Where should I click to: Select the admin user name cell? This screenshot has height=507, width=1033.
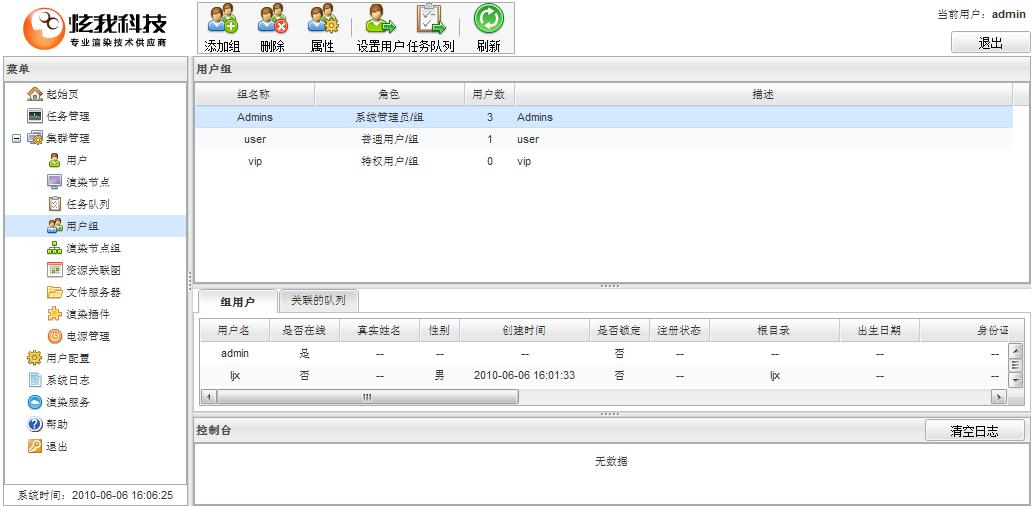click(235, 353)
